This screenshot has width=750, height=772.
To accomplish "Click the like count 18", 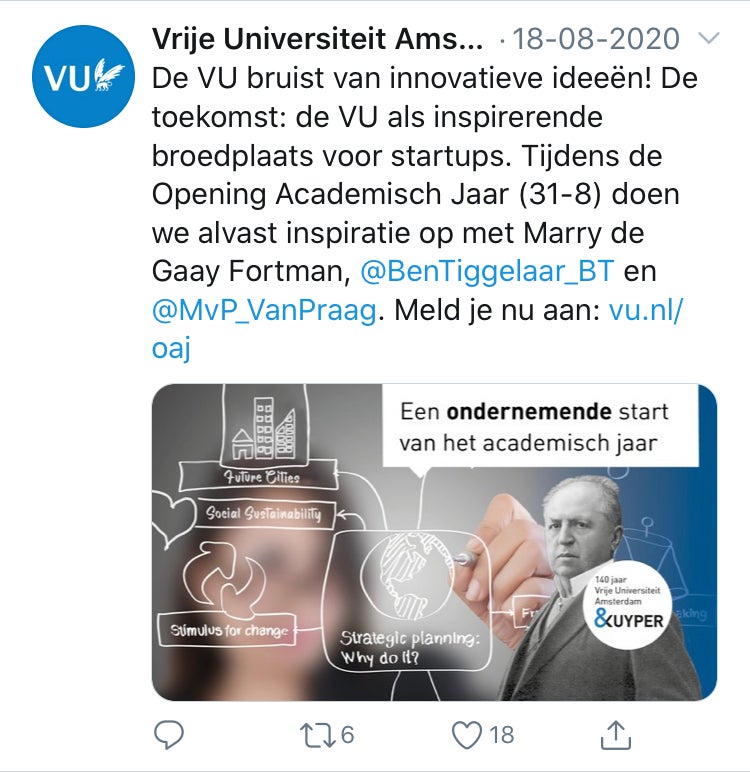I will (502, 735).
